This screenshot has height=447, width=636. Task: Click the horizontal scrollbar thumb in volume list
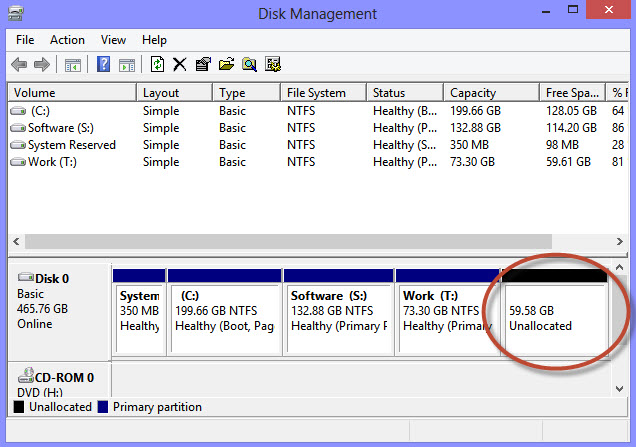click(x=288, y=241)
